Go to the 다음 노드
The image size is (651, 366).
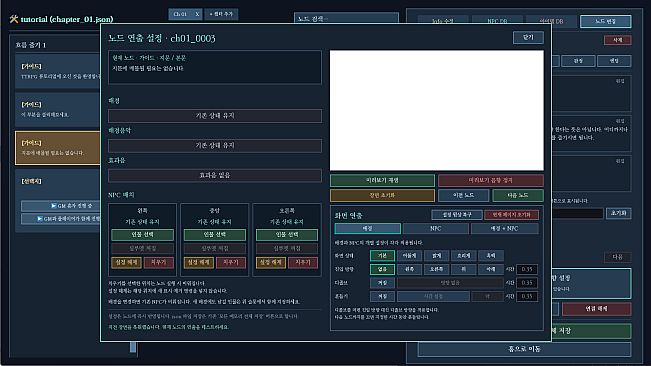tap(518, 195)
